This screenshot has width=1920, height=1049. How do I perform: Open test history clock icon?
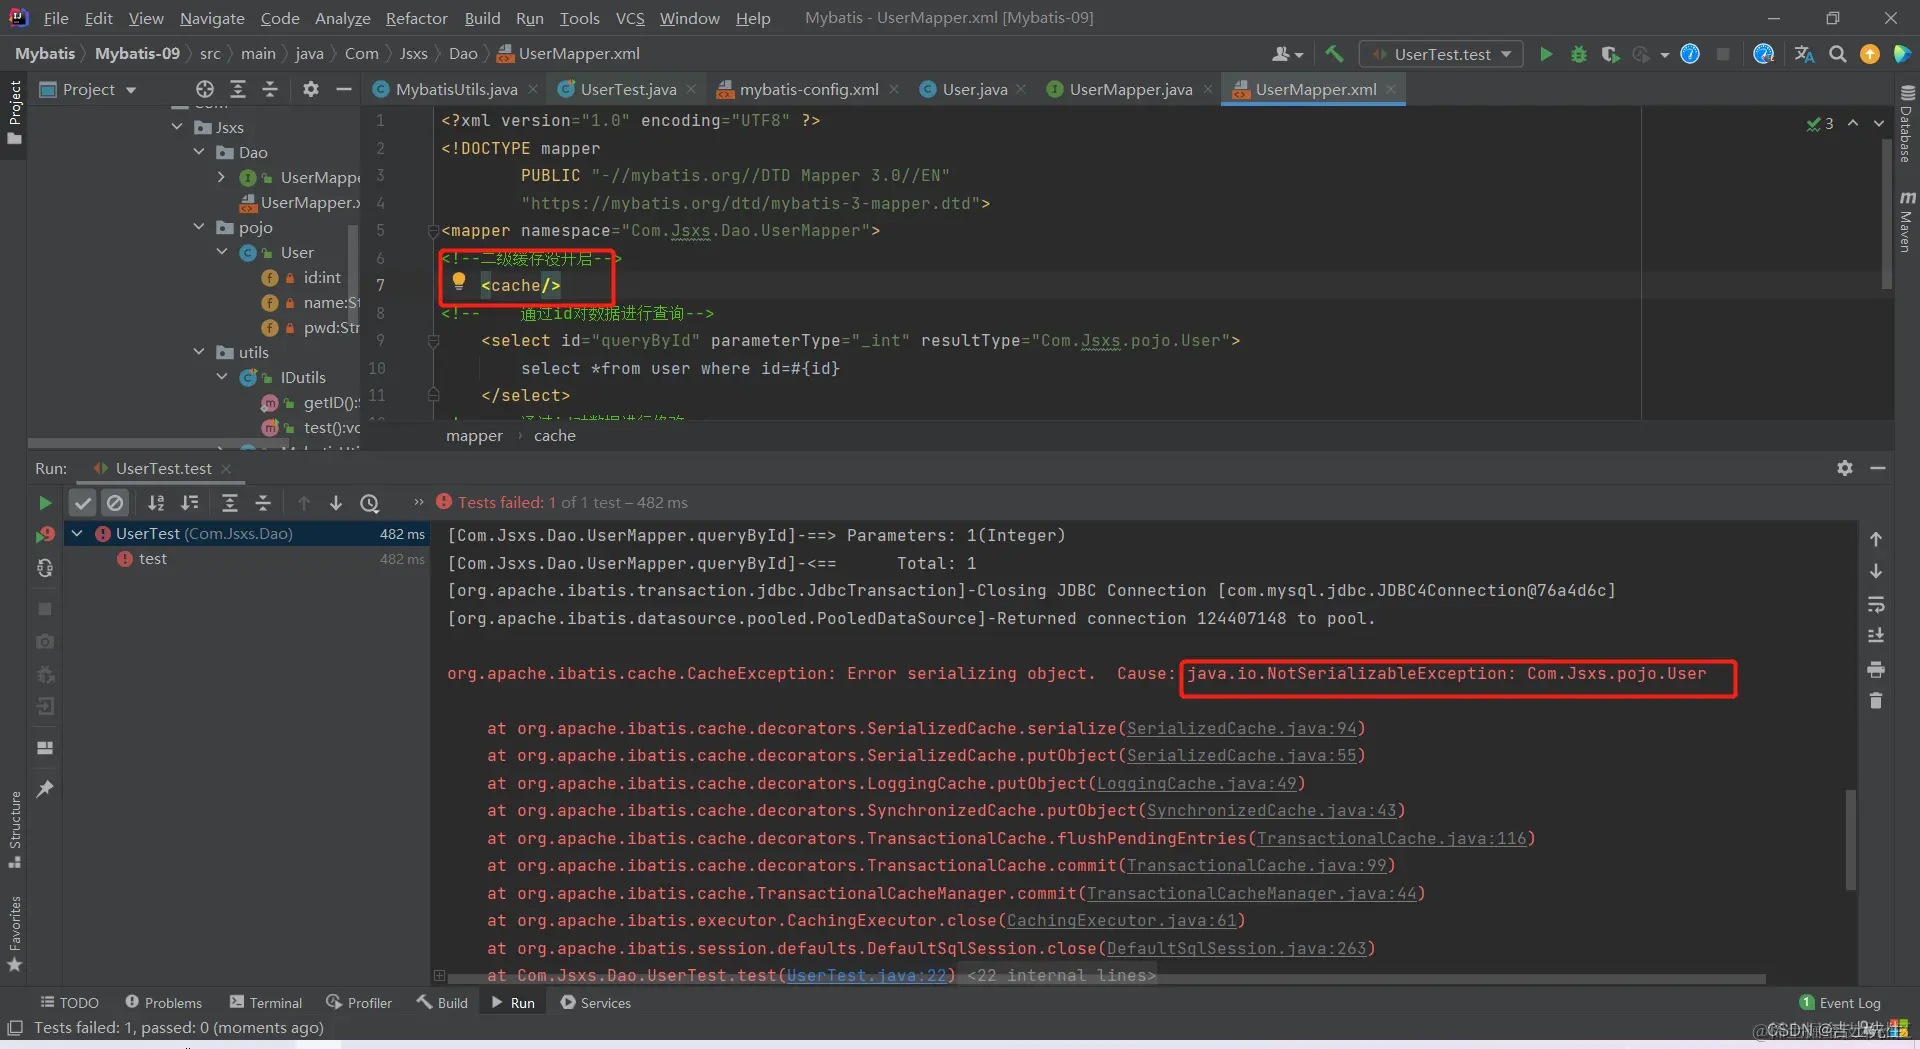(370, 503)
